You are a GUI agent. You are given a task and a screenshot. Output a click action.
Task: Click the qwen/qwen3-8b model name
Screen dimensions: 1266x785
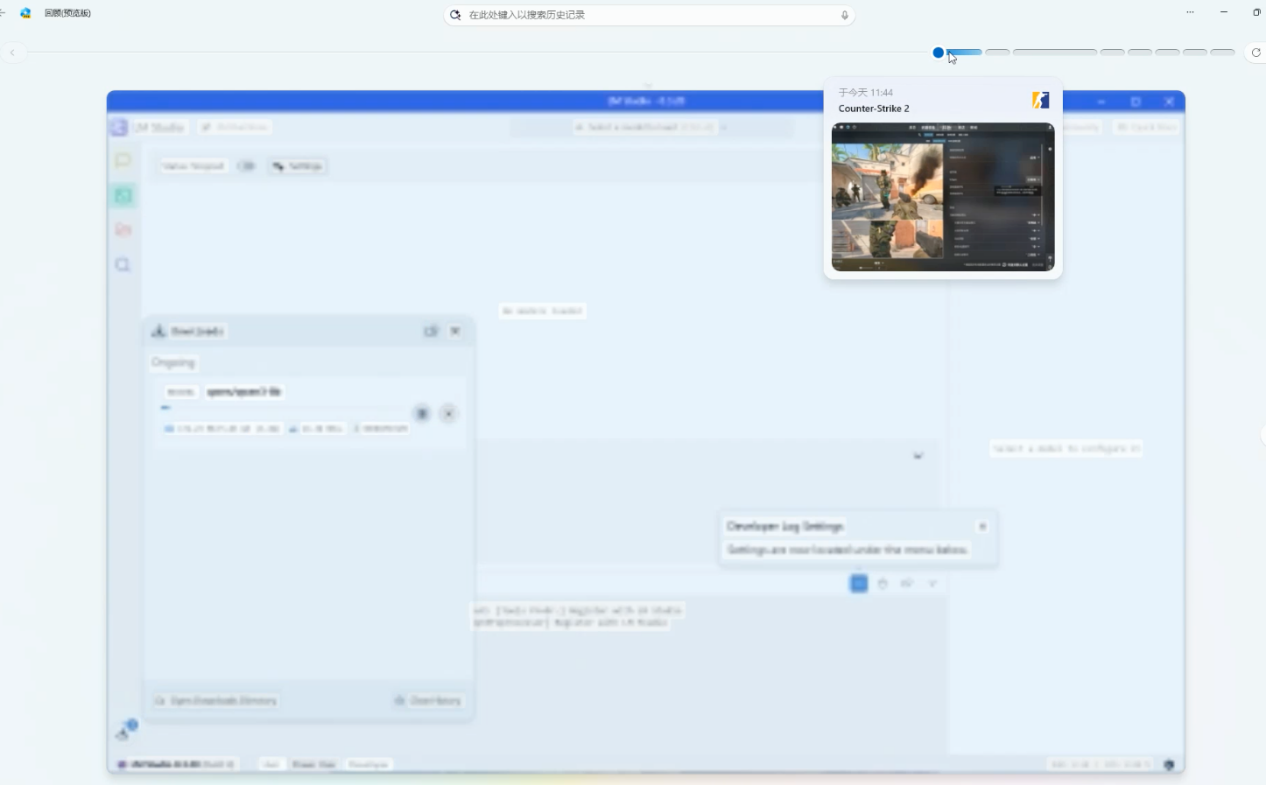point(244,392)
